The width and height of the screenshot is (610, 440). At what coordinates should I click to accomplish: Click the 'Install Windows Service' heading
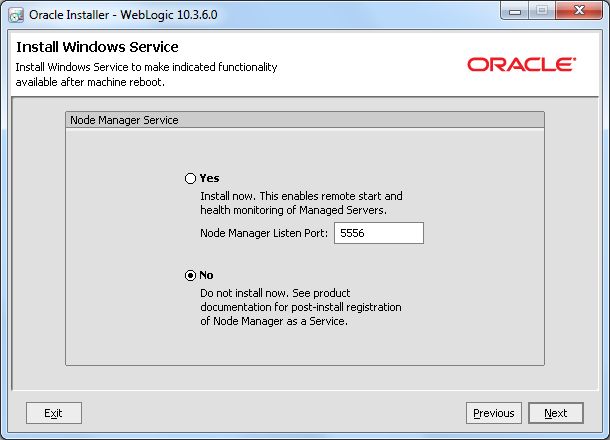pos(97,47)
